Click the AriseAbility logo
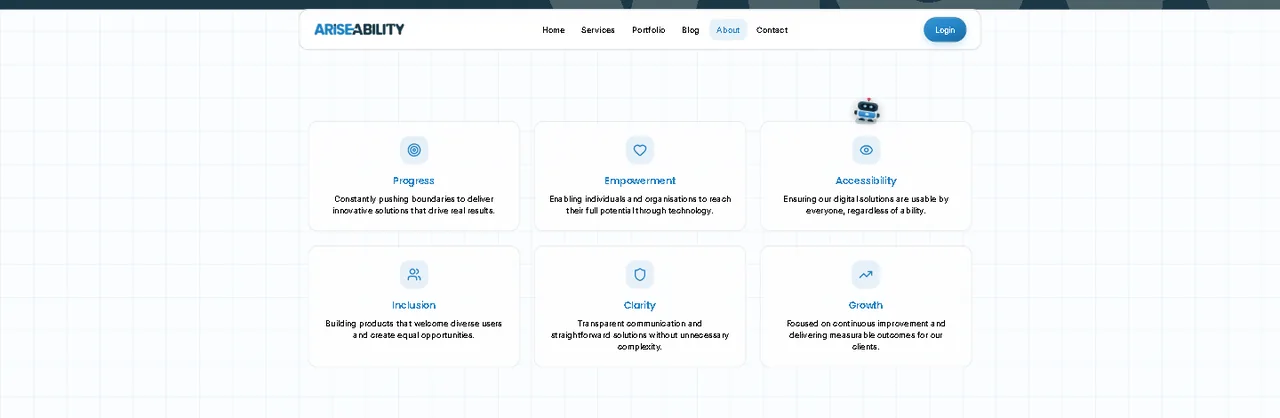The height and width of the screenshot is (418, 1280). (x=359, y=30)
